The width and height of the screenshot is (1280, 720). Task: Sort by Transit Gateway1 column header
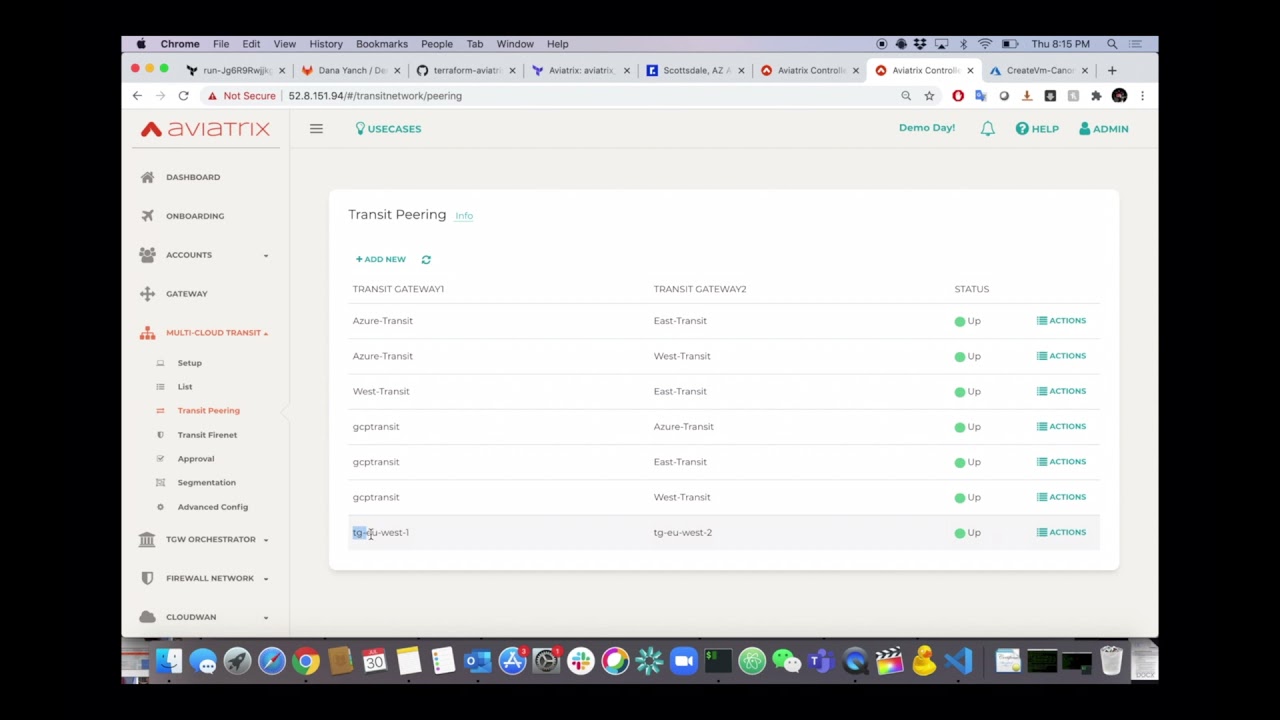coord(398,289)
